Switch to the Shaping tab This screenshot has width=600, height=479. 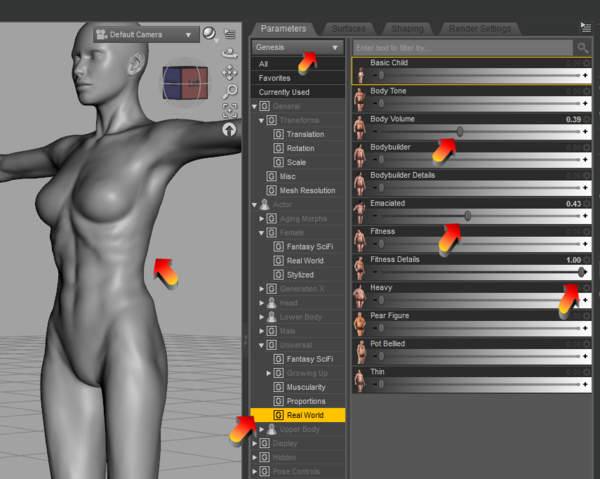click(x=408, y=29)
